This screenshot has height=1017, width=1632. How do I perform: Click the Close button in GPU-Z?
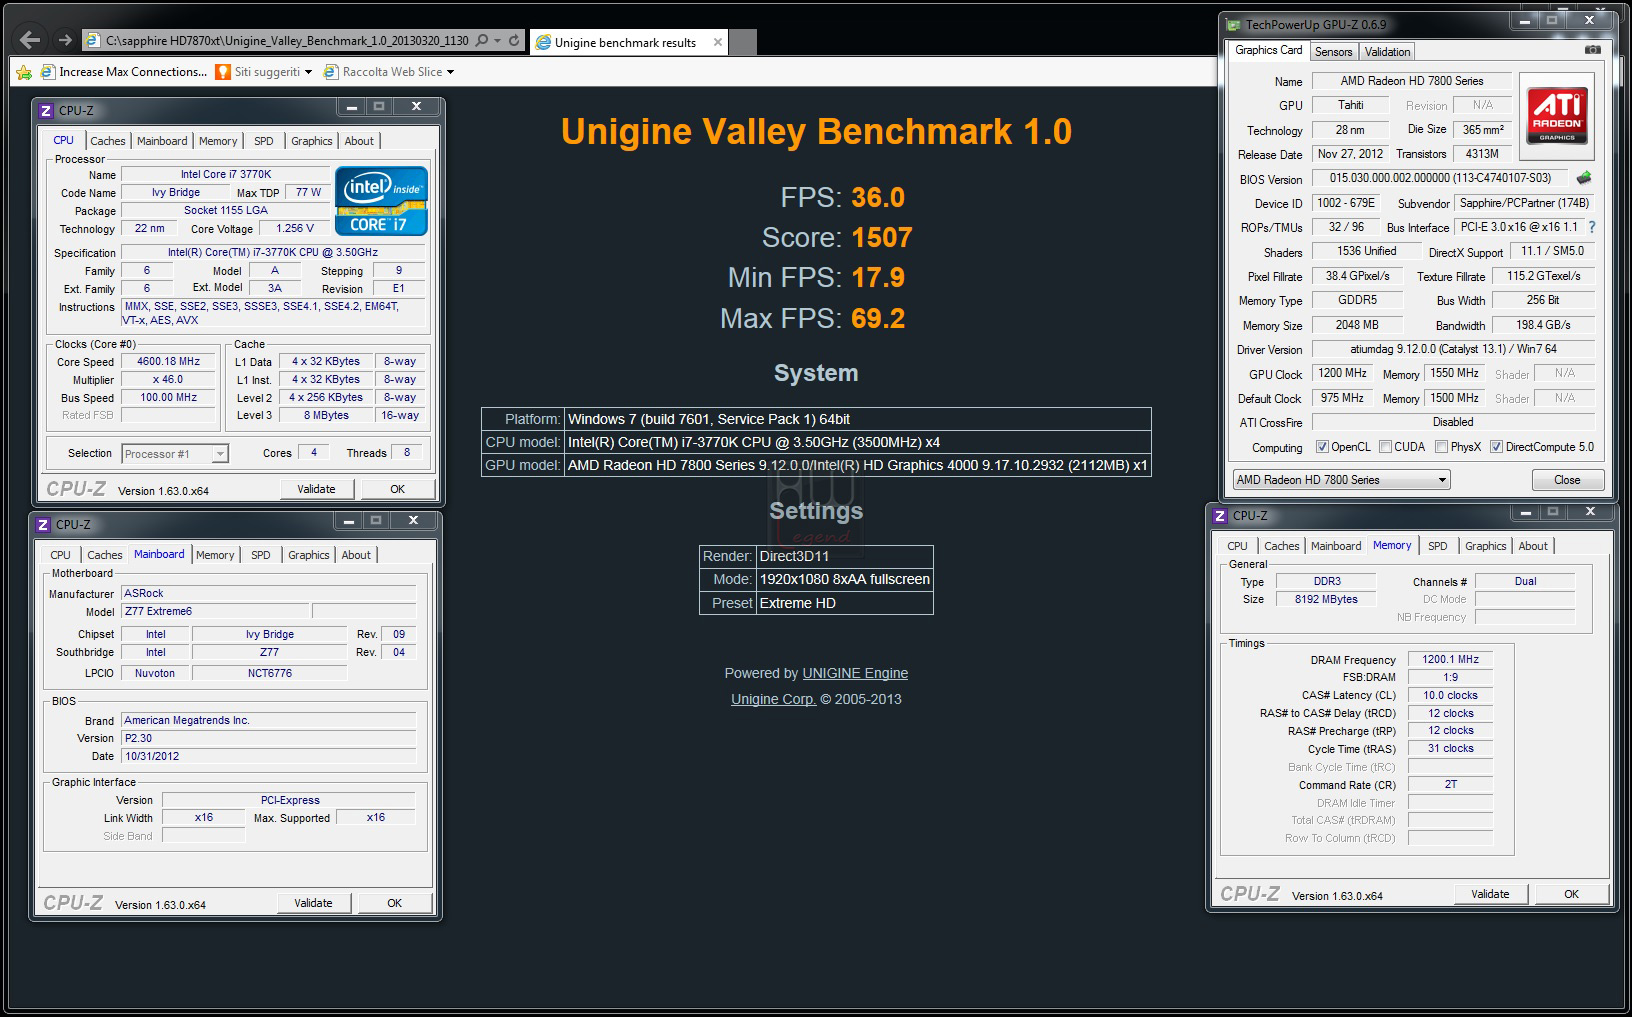[x=1567, y=480]
